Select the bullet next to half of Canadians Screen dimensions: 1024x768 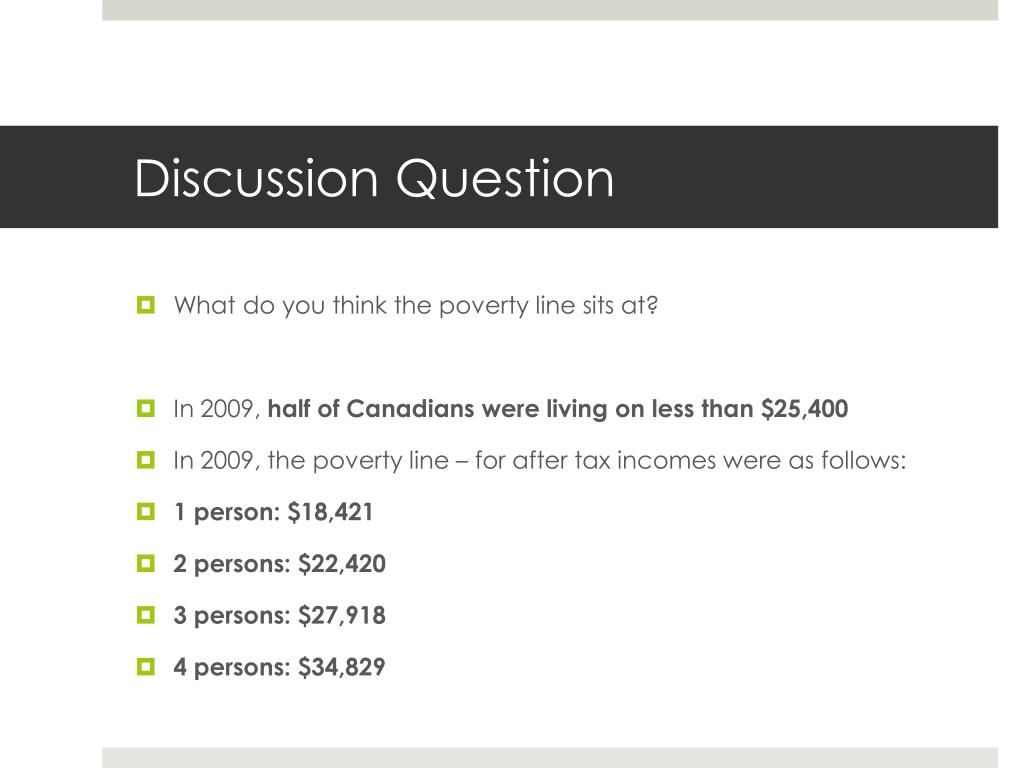(x=146, y=409)
